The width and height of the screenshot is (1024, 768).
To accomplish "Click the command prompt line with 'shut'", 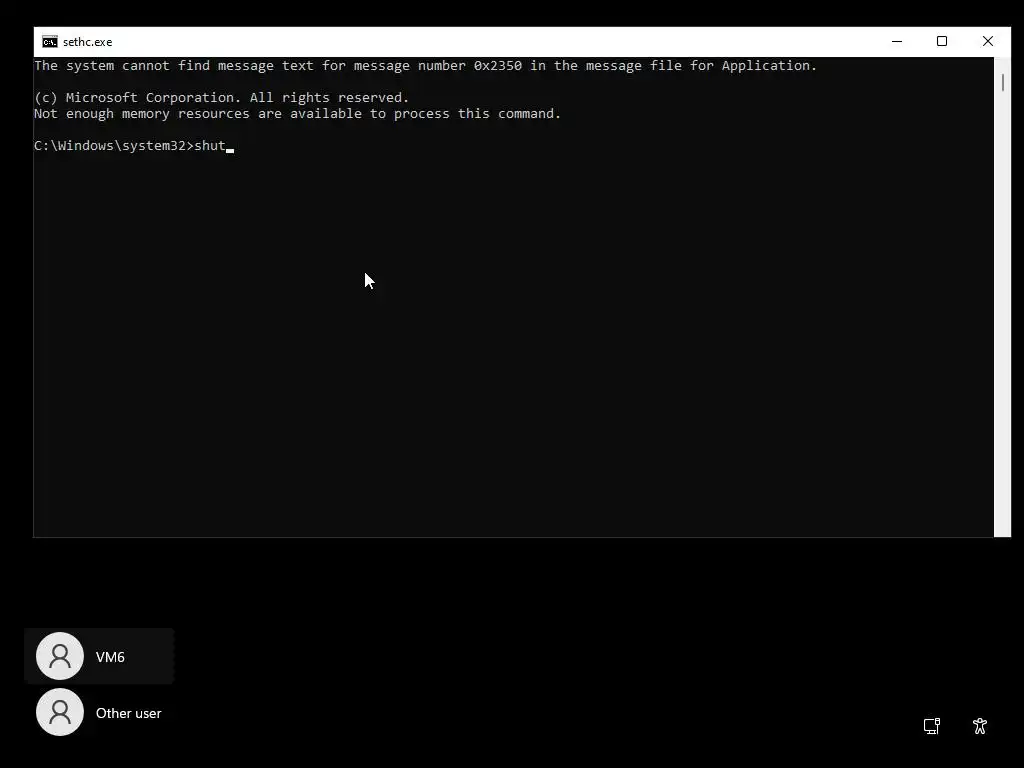I will pyautogui.click(x=134, y=146).
